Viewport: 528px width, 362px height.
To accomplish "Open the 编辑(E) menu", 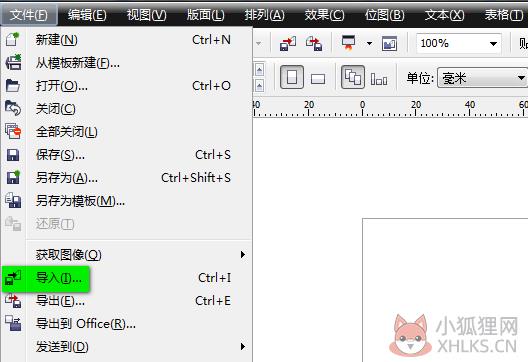I will (87, 15).
